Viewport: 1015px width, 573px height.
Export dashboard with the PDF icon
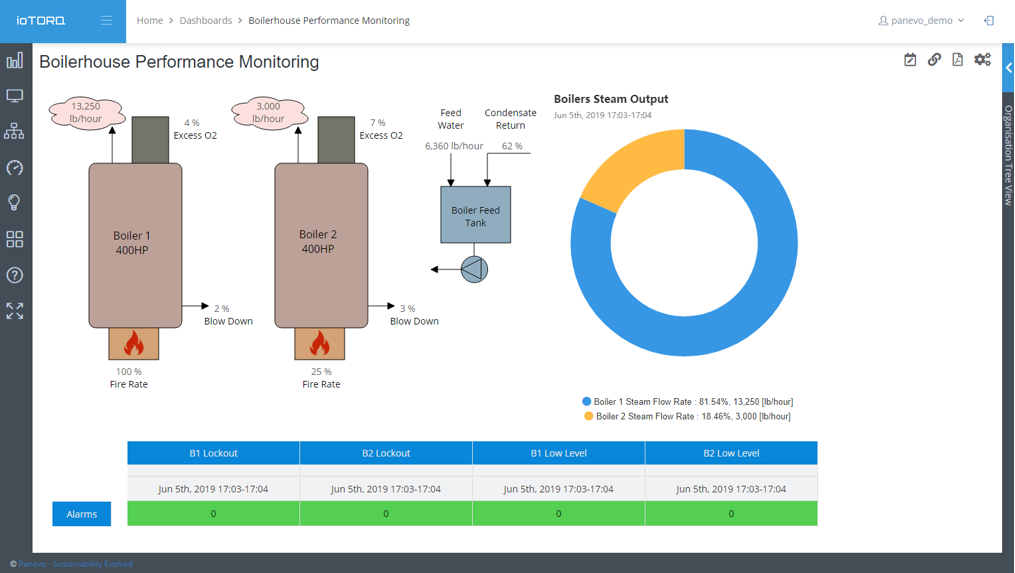[x=957, y=60]
